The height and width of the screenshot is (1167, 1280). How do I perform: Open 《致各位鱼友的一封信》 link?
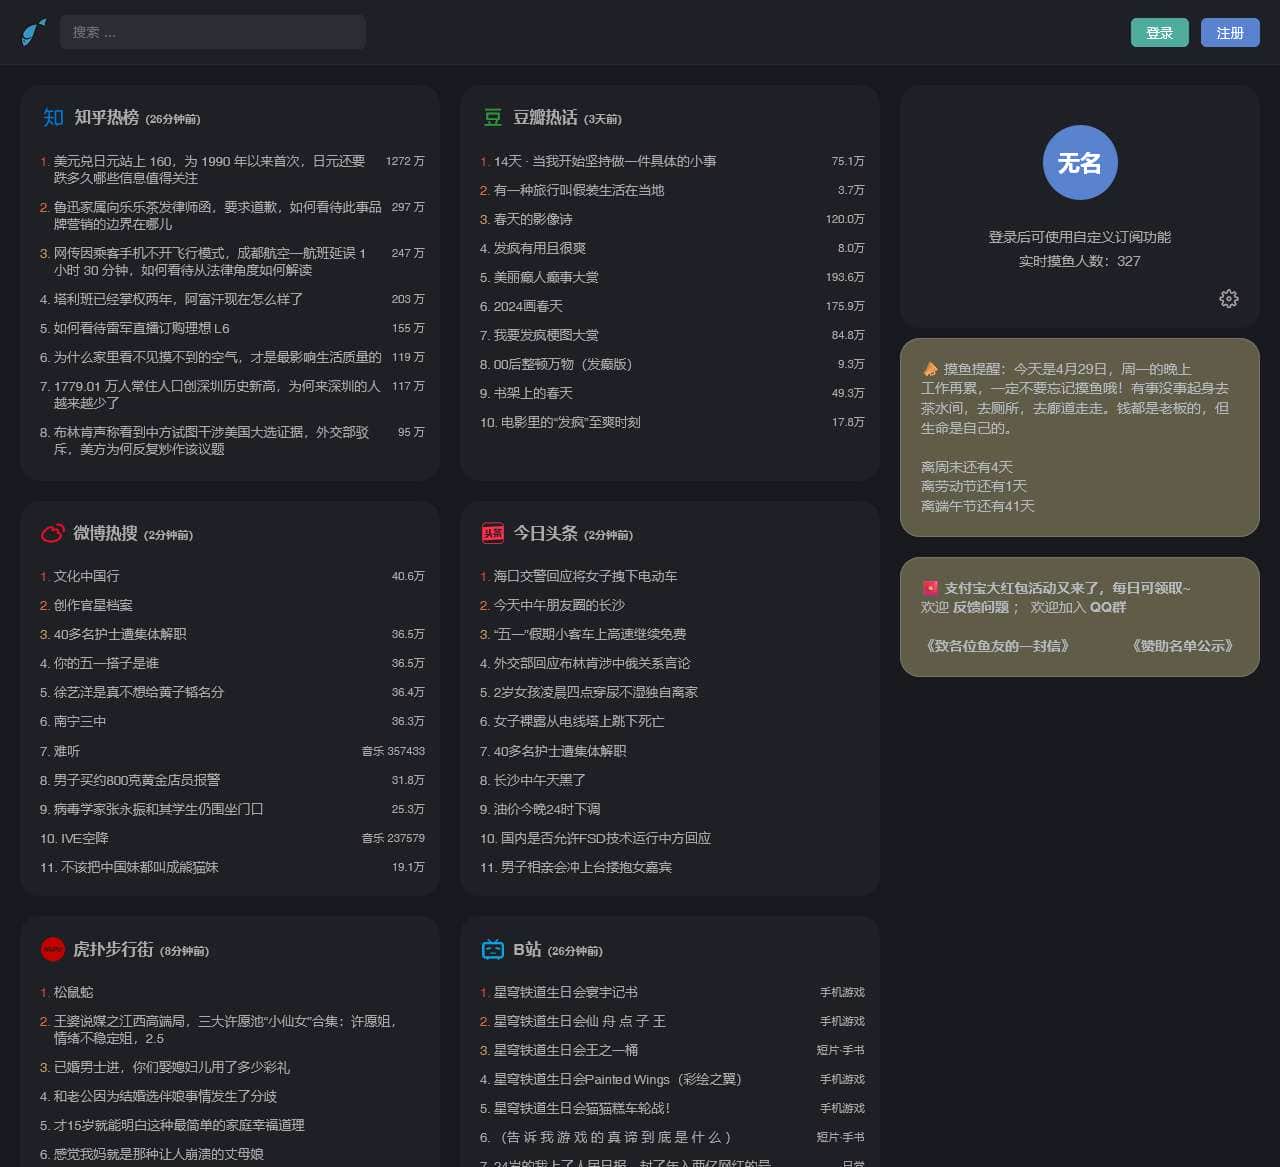click(x=998, y=646)
